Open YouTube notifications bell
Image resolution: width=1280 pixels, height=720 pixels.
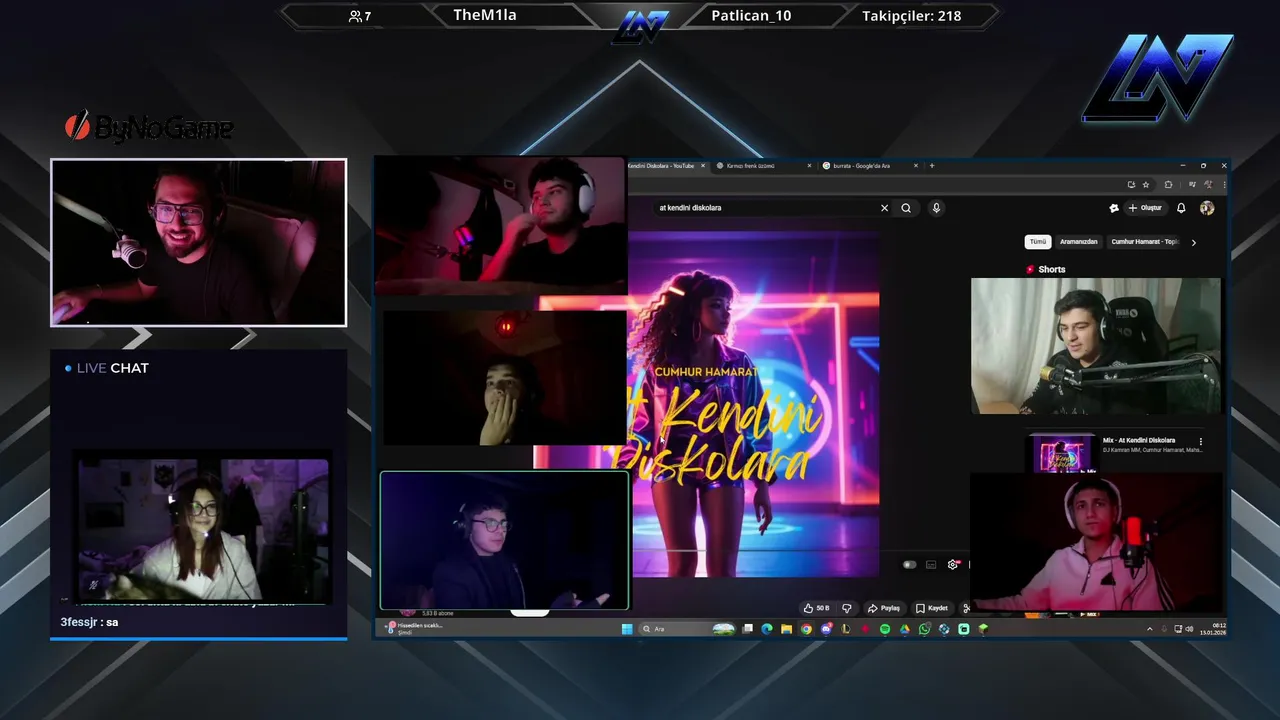pos(1181,208)
